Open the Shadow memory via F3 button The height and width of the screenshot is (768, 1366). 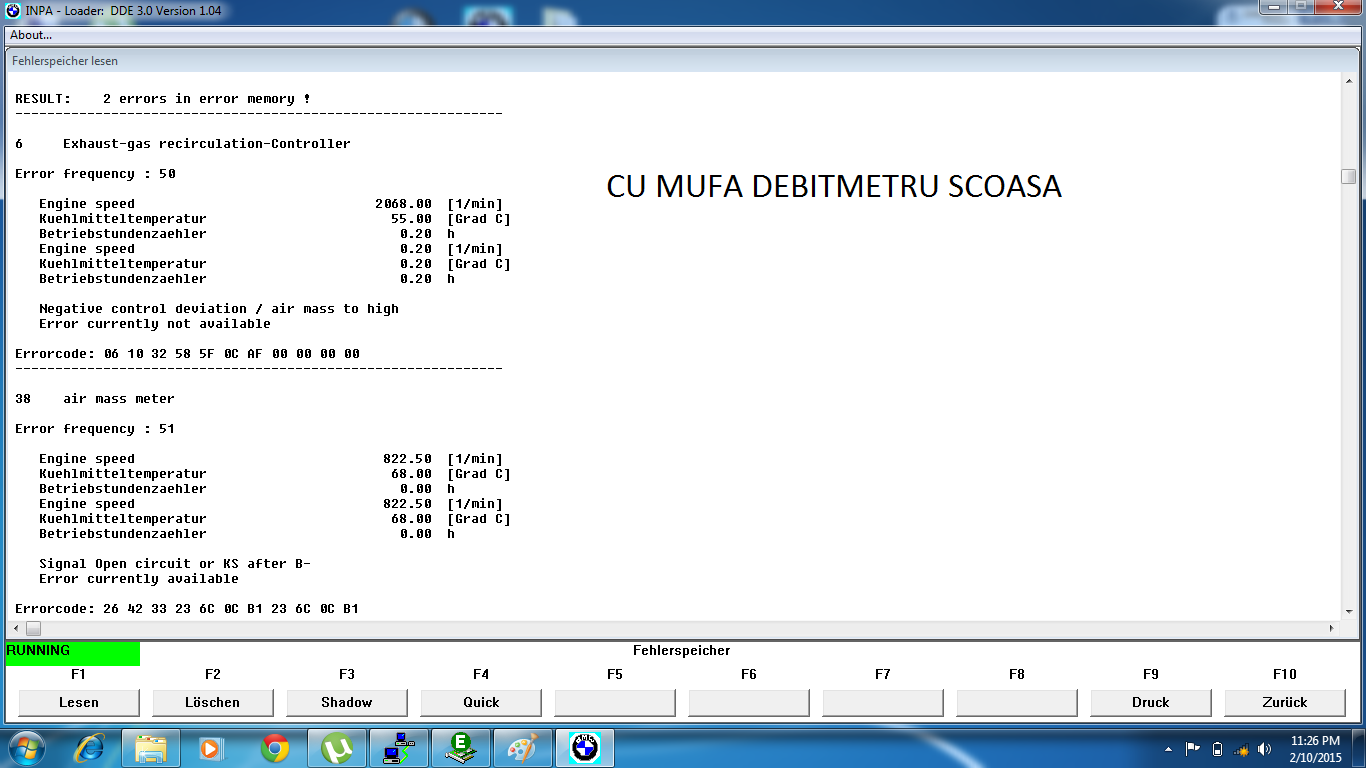click(347, 703)
